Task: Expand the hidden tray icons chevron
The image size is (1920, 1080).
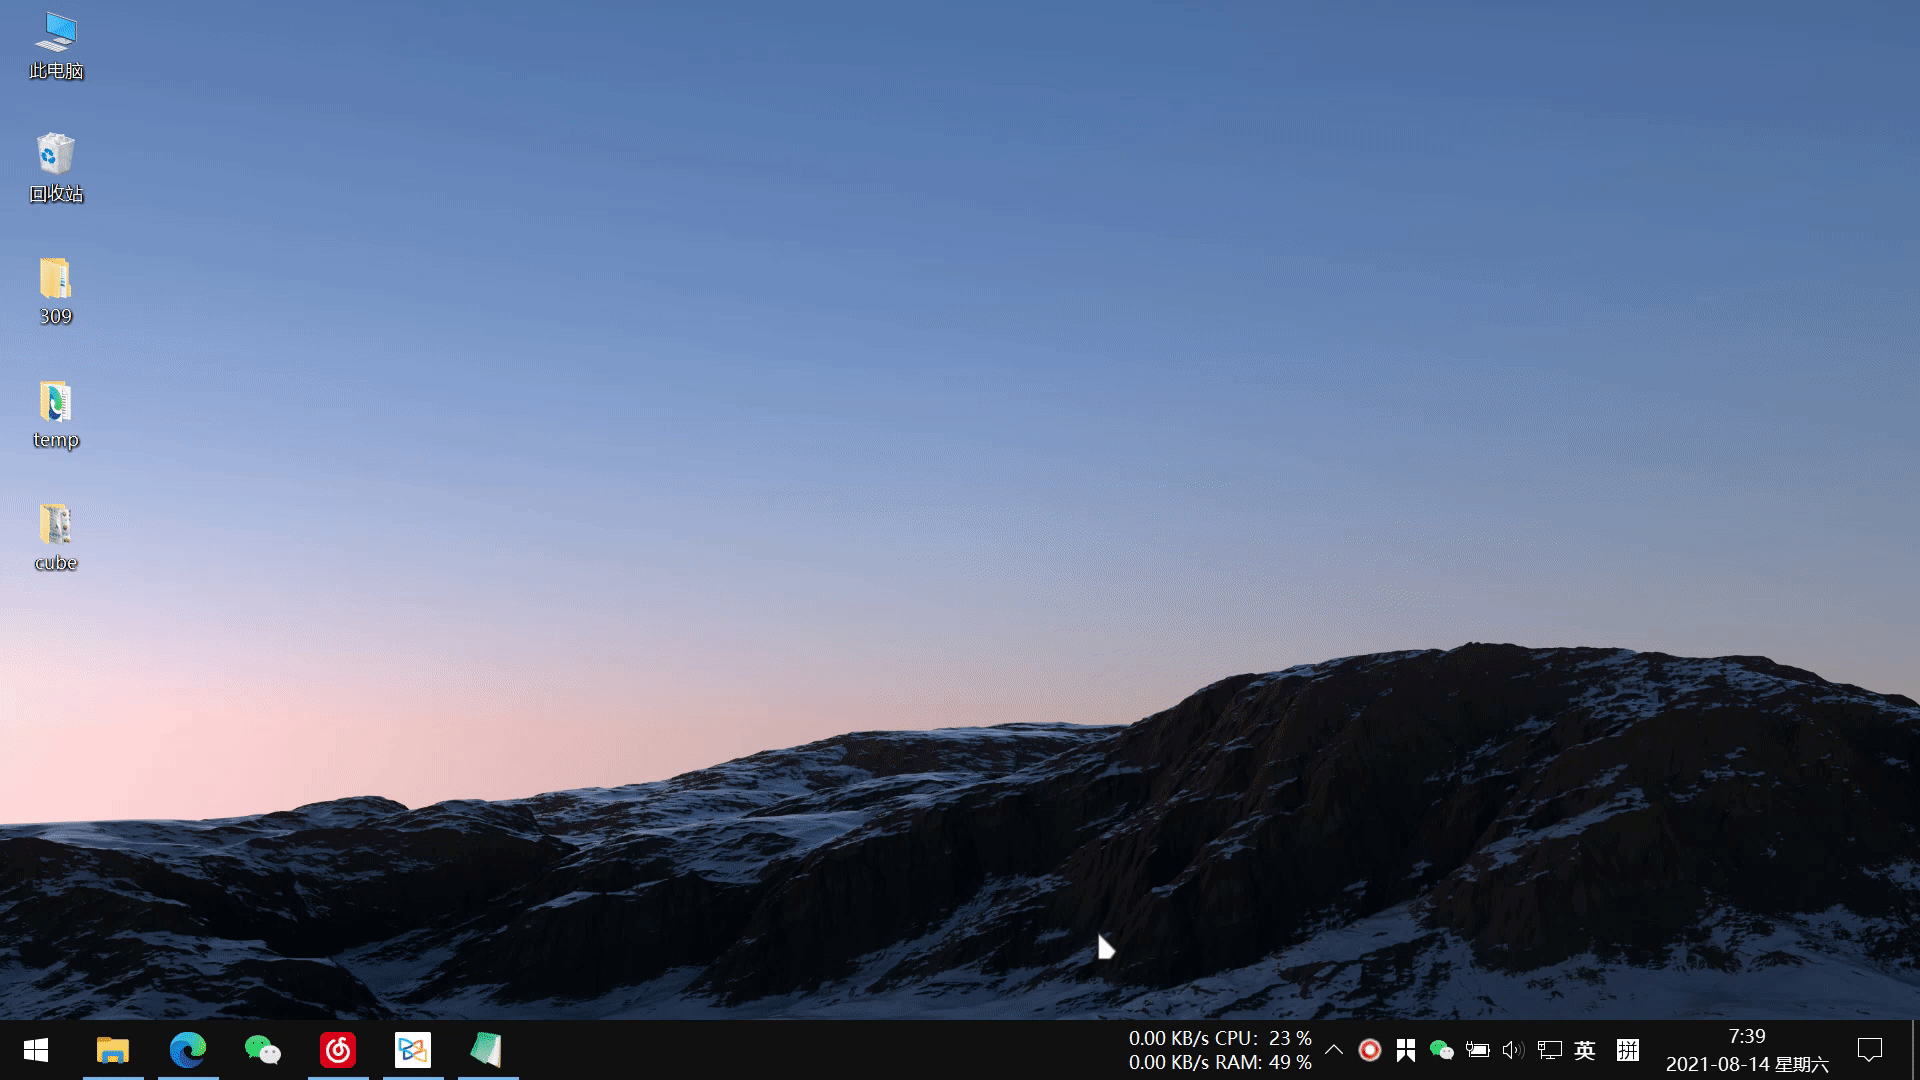Action: point(1334,1050)
